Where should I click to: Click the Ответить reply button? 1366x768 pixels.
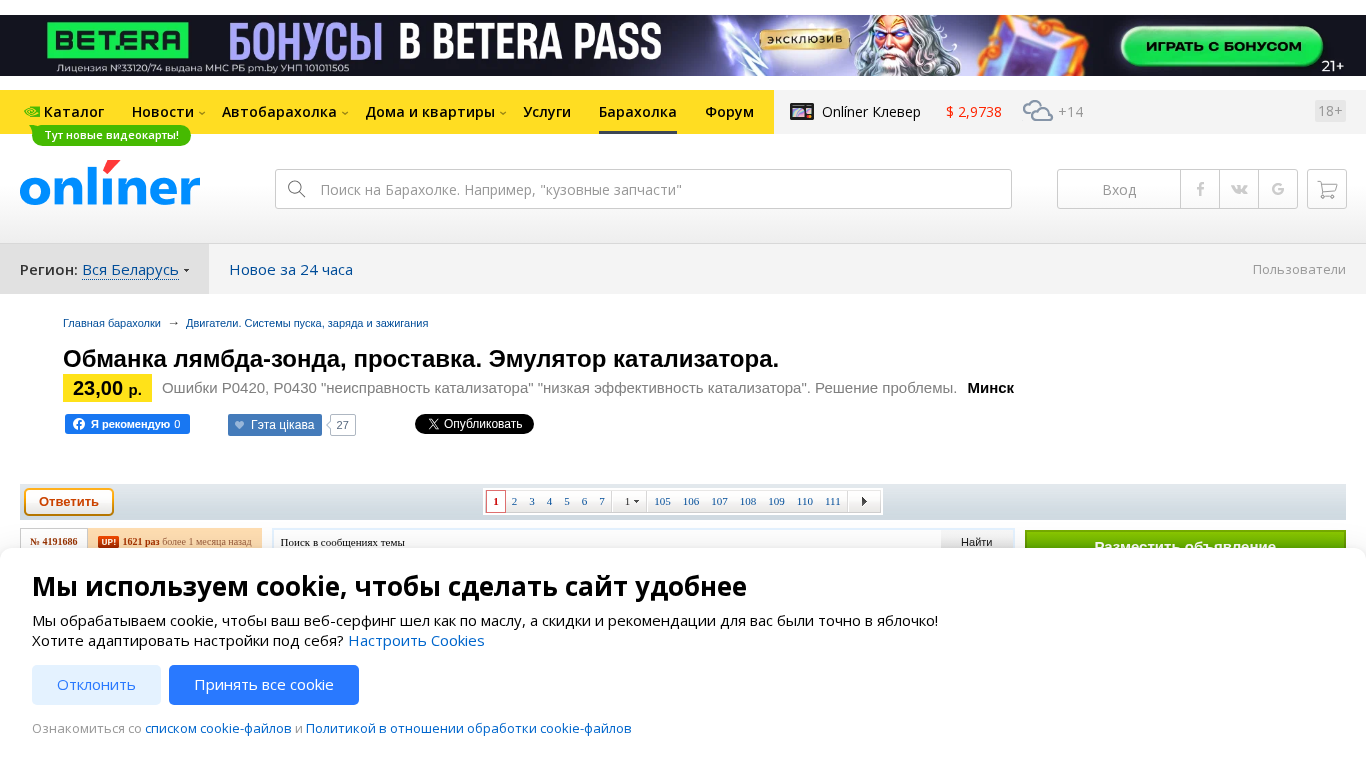coord(69,502)
